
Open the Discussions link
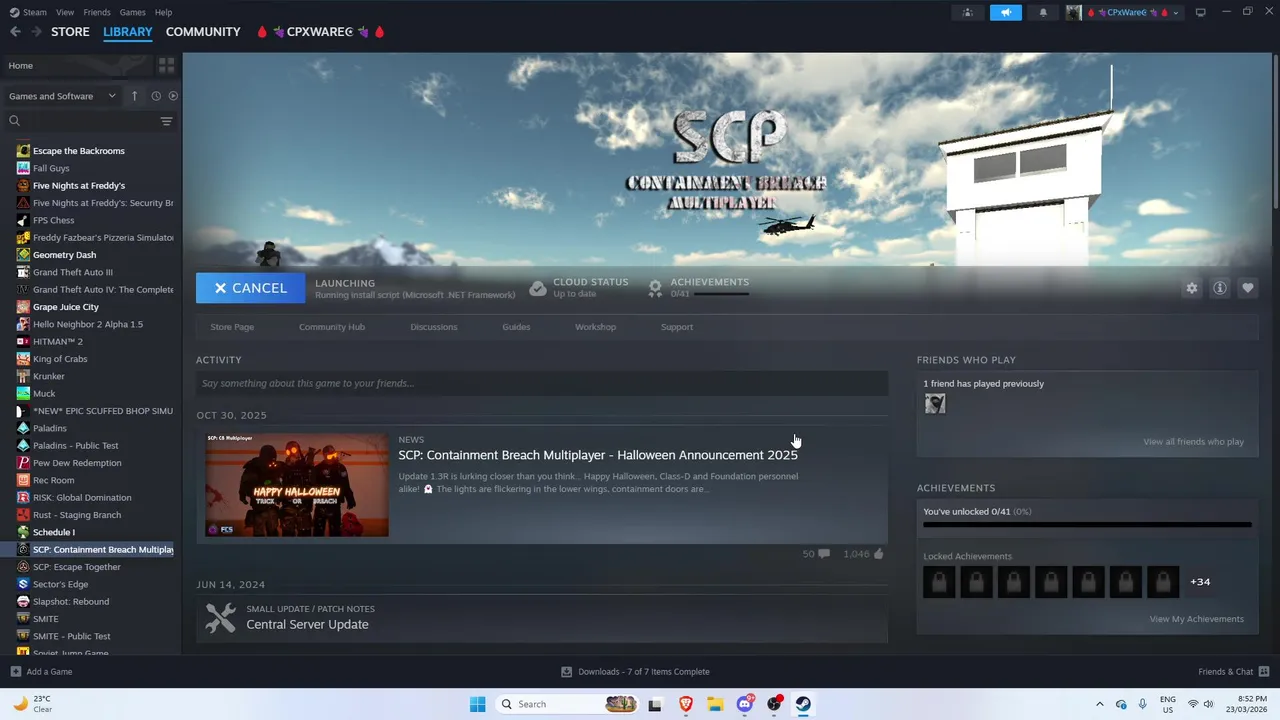click(434, 327)
